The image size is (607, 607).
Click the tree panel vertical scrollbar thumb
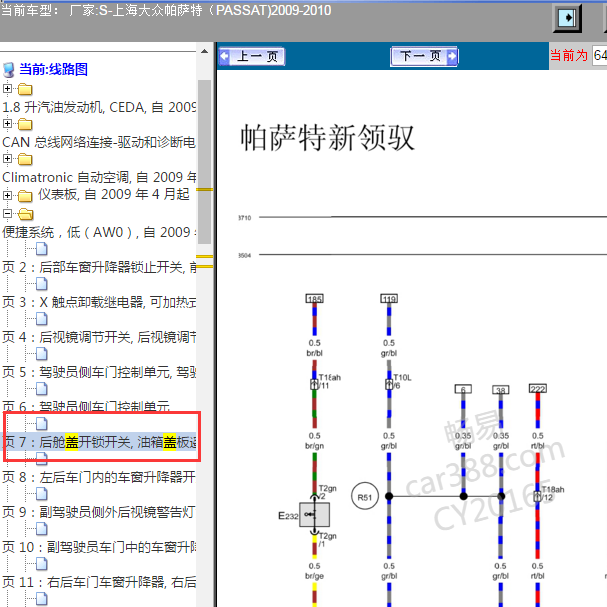click(x=204, y=162)
